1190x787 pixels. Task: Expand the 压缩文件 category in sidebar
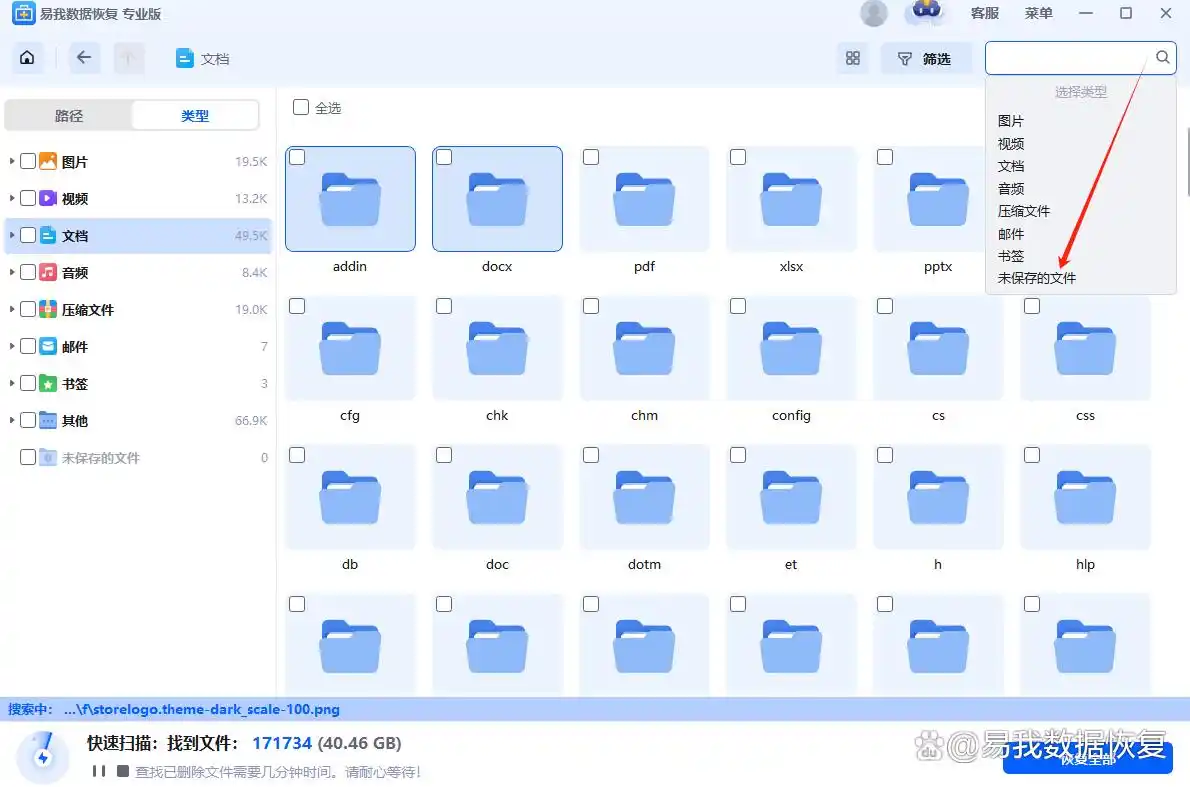coord(10,309)
